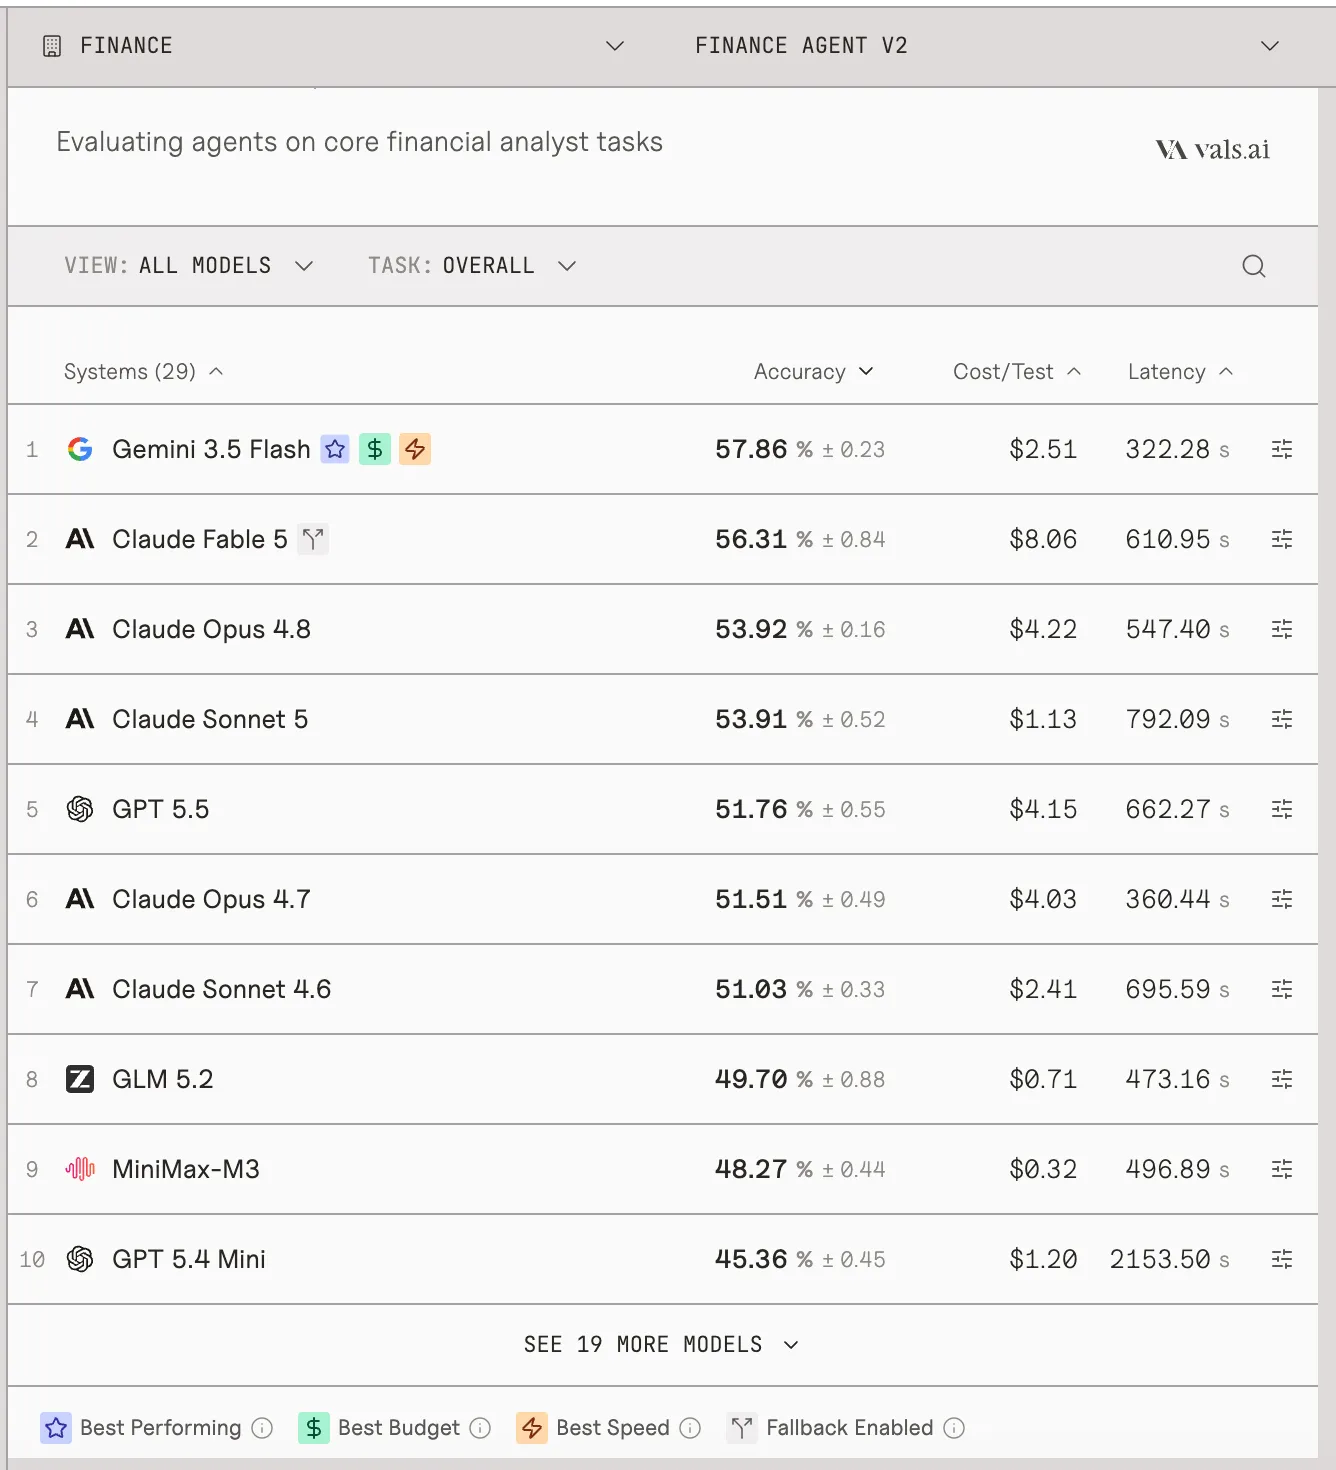The height and width of the screenshot is (1470, 1336).
Task: Click the 57.86 % accuracy value
Action: pyautogui.click(x=764, y=449)
